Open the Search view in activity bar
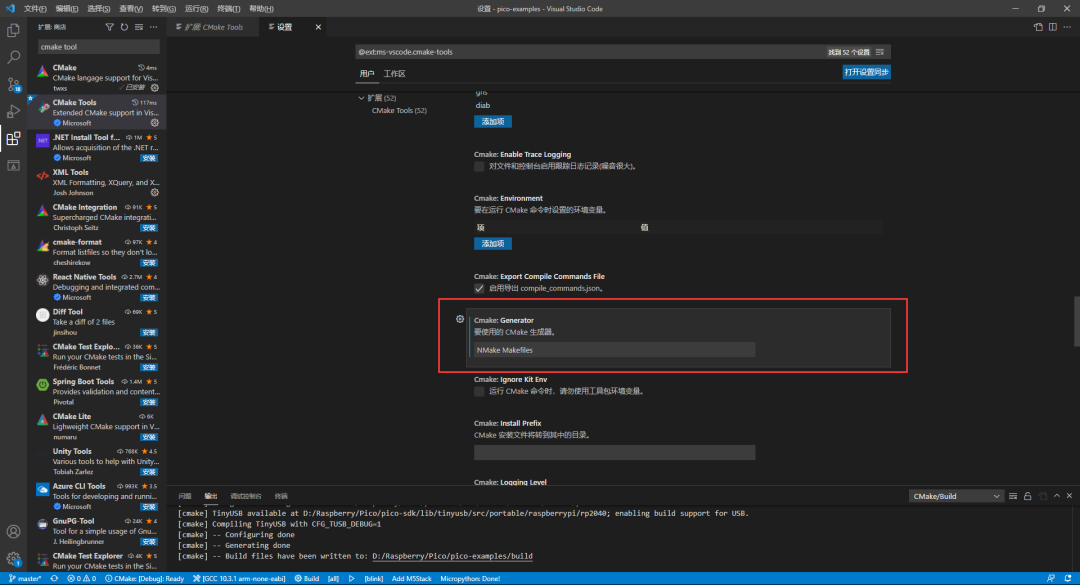This screenshot has width=1080, height=585. point(14,58)
